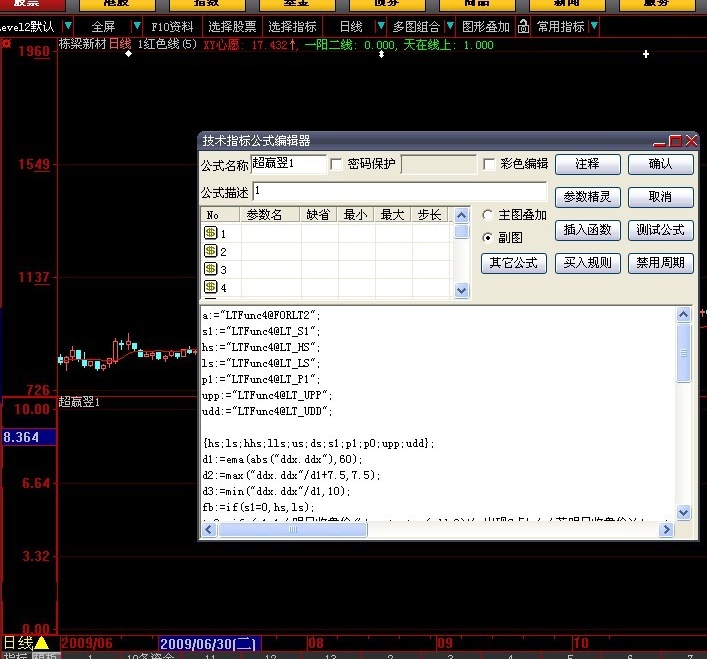Click the 8.364 value on the sub-chart axis
The height and width of the screenshot is (659, 707).
point(29,437)
